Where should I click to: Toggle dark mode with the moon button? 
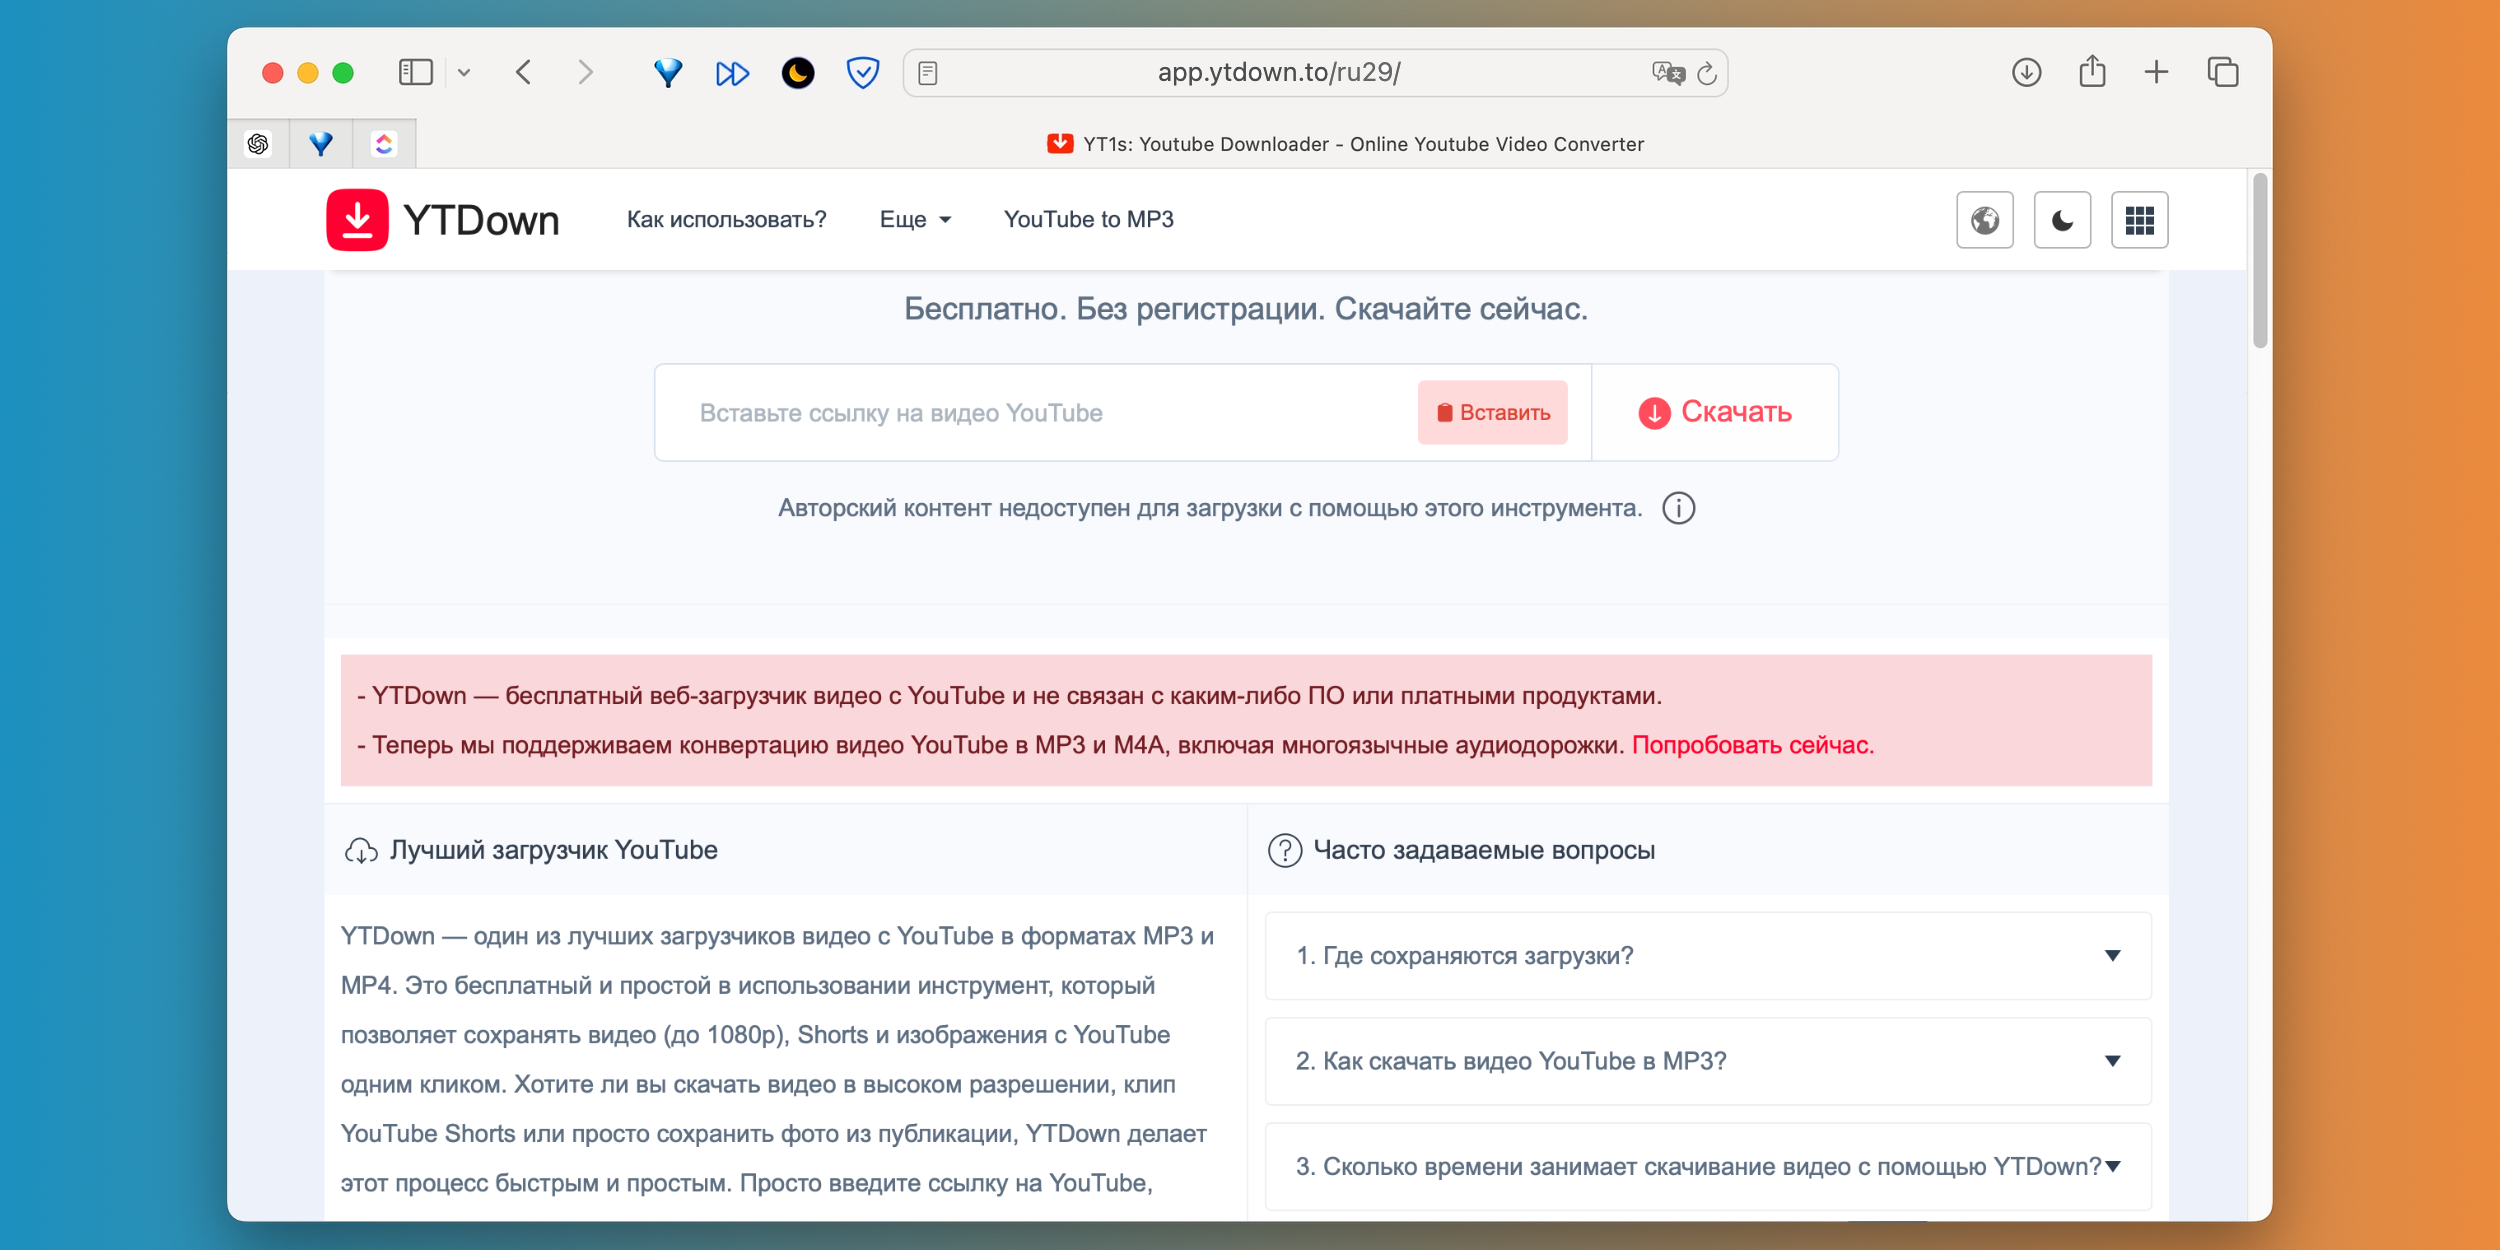click(2062, 219)
